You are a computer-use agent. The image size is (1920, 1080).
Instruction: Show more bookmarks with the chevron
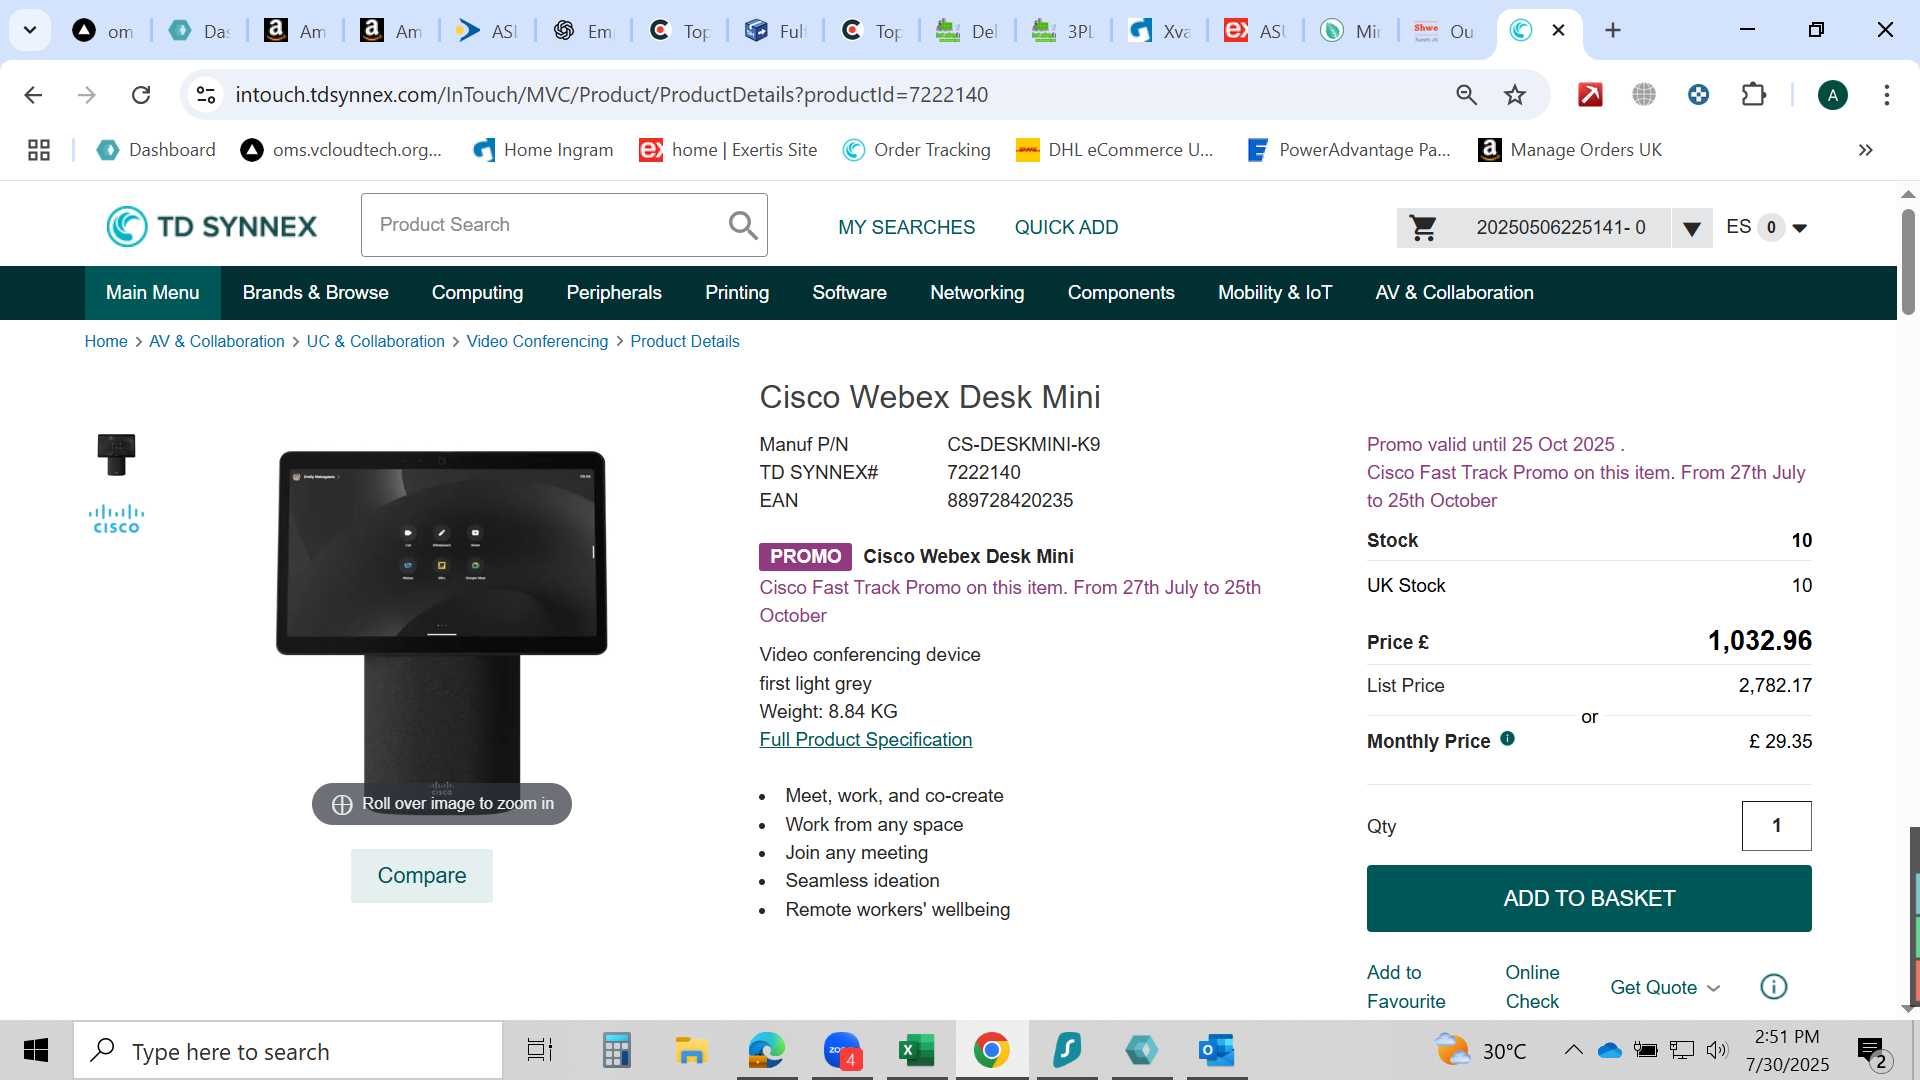1865,150
